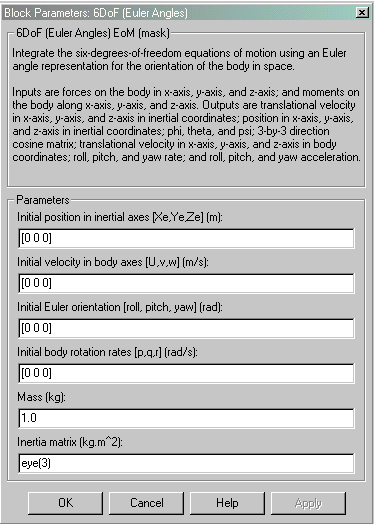The height and width of the screenshot is (524, 374).
Task: Click the paragraph beginning Inputs are forces
Action: coord(186,124)
